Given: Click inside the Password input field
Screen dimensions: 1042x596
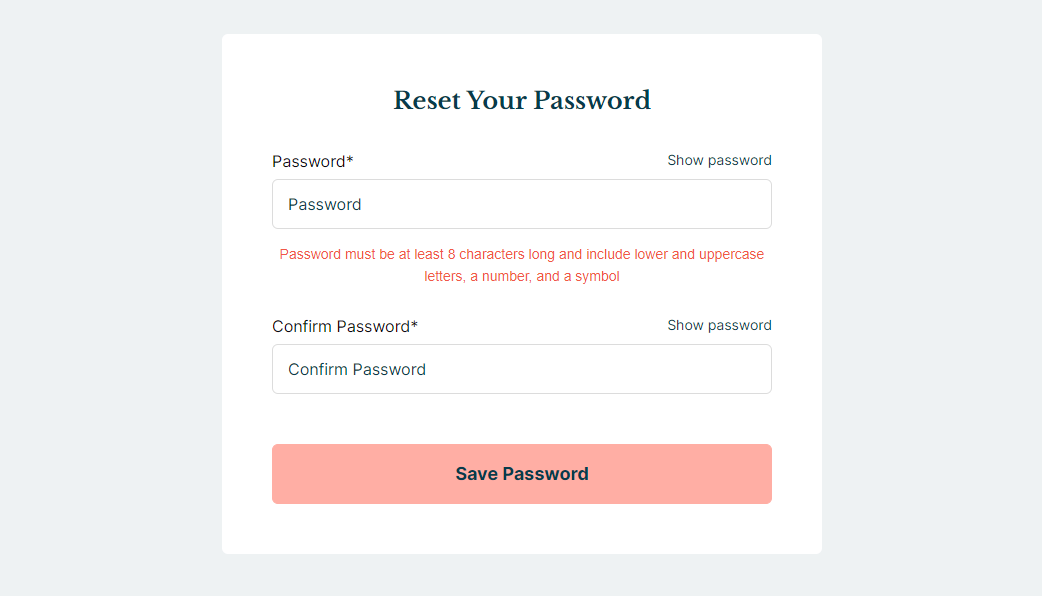Looking at the screenshot, I should point(521,203).
